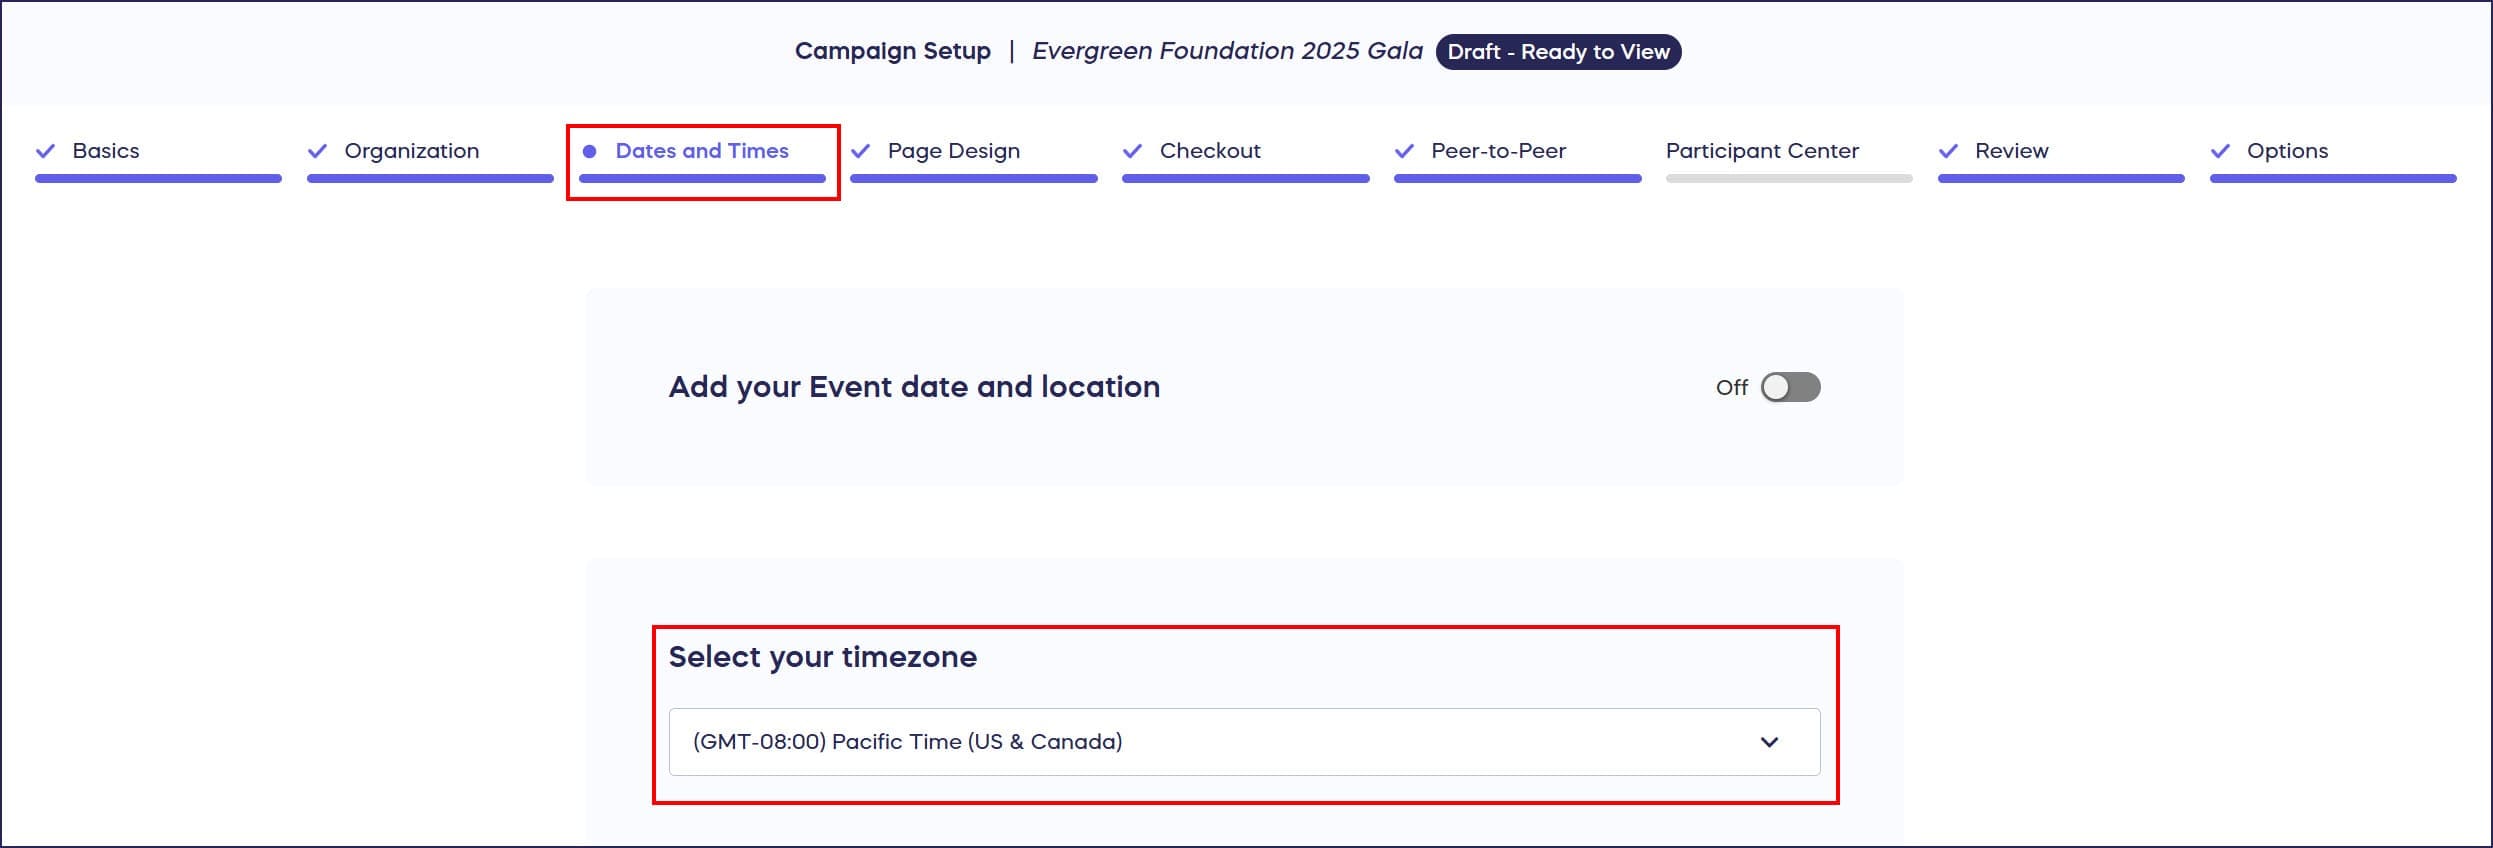Image resolution: width=2493 pixels, height=848 pixels.
Task: Click the checkmark icon beside Organization
Action: pyautogui.click(x=317, y=151)
